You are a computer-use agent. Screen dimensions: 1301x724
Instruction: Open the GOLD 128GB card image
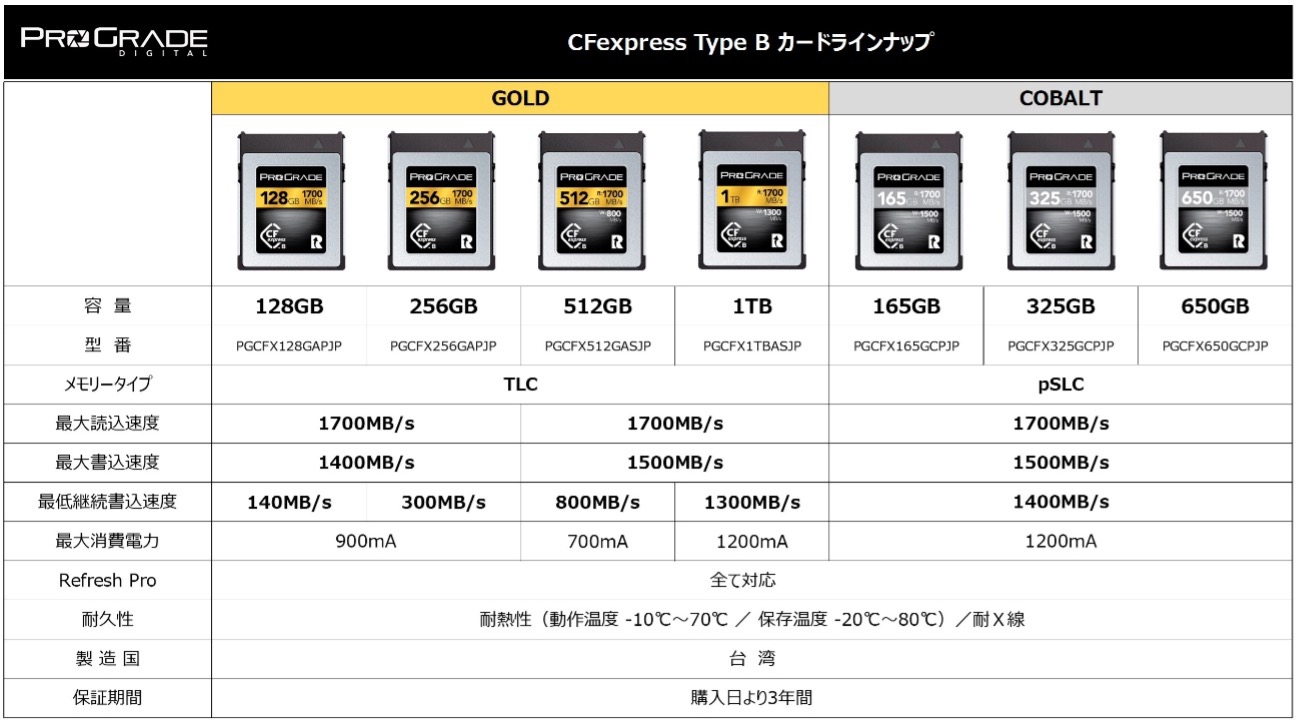(289, 203)
